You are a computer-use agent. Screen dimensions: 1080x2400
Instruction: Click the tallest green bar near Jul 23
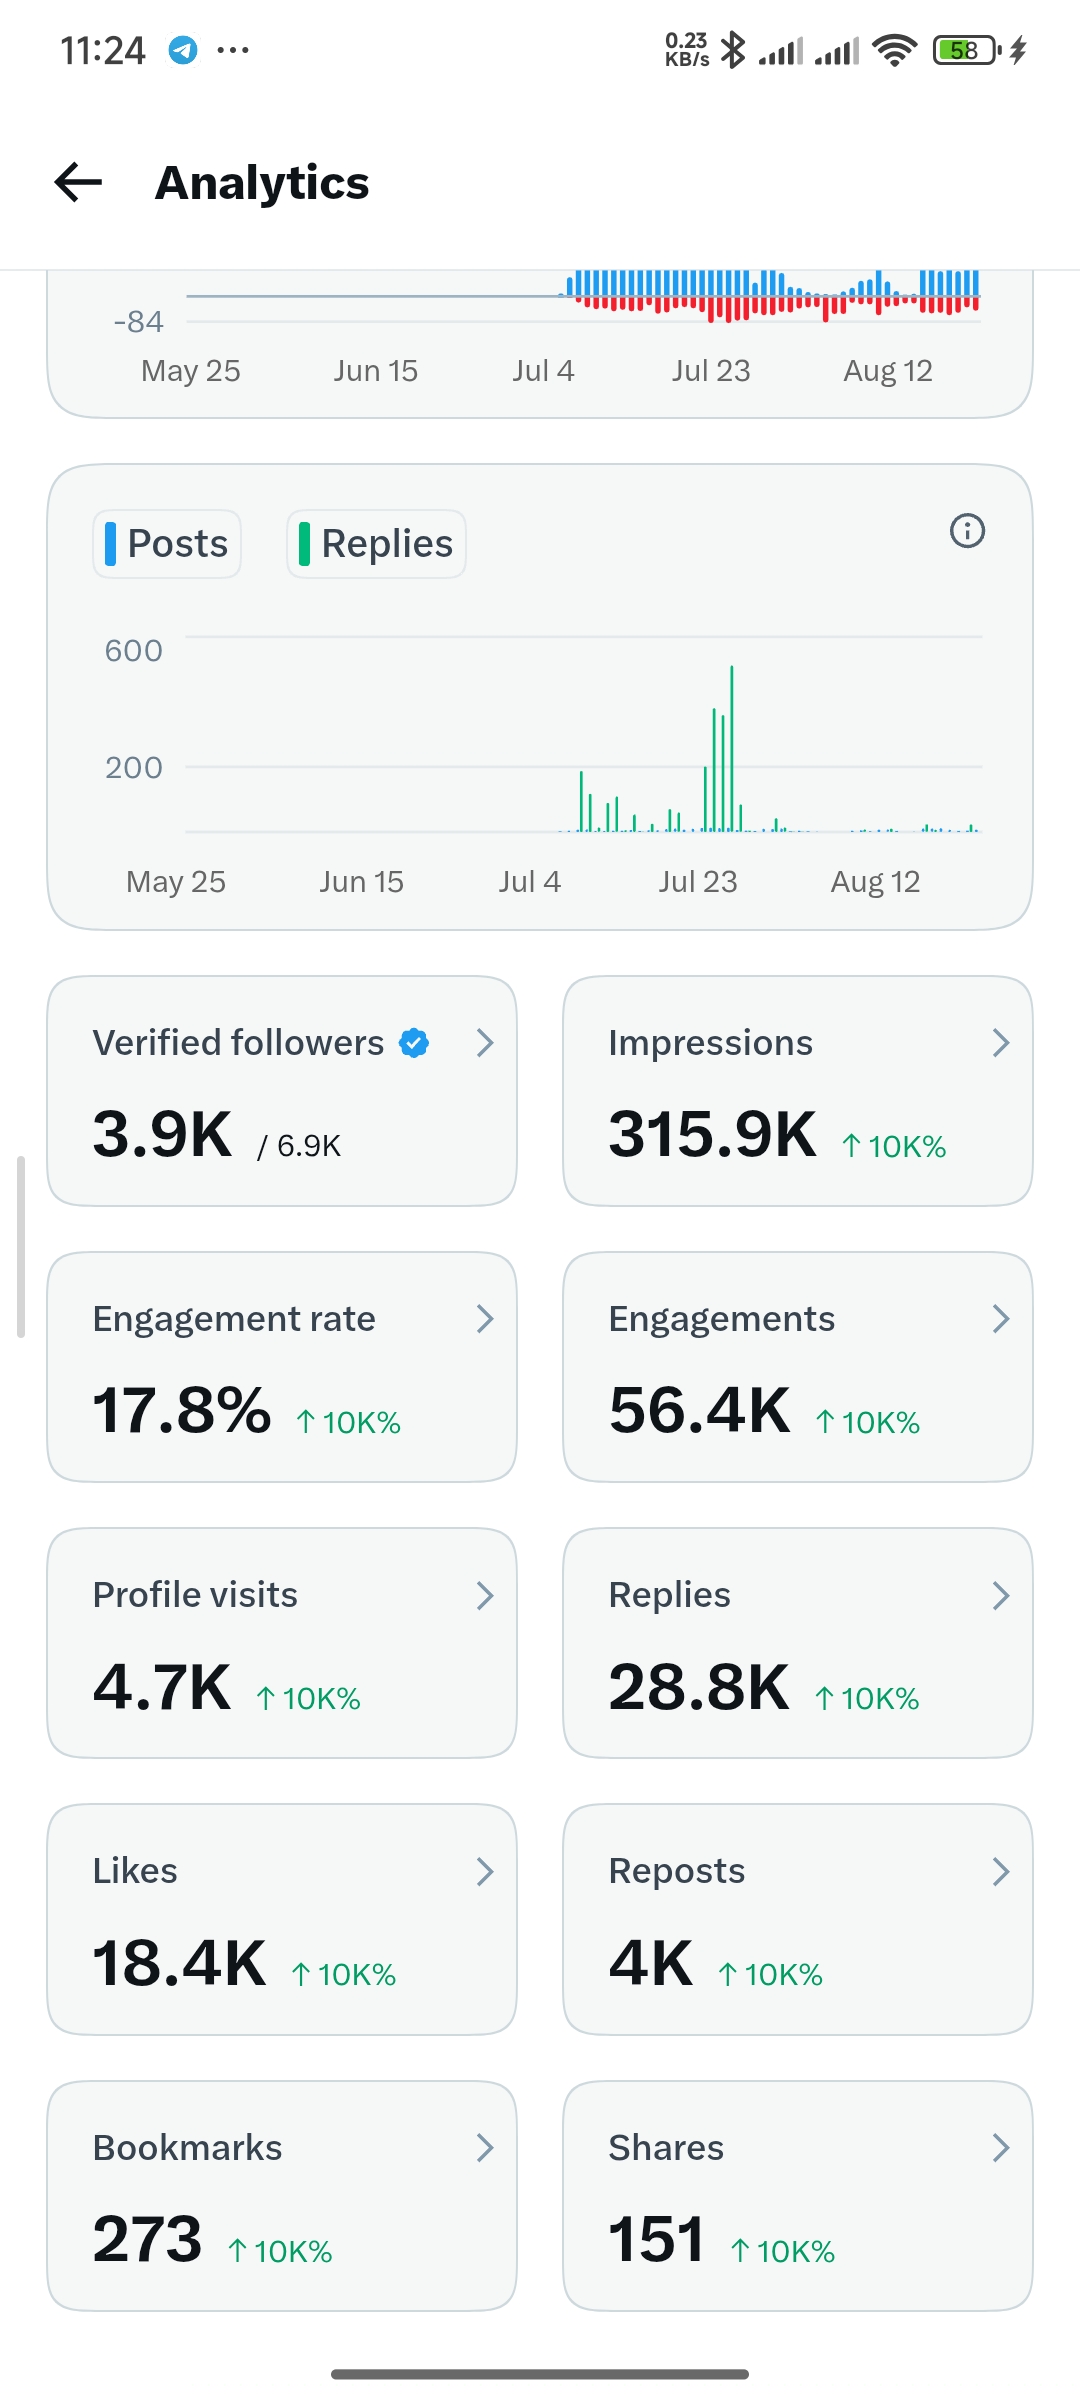click(x=732, y=748)
